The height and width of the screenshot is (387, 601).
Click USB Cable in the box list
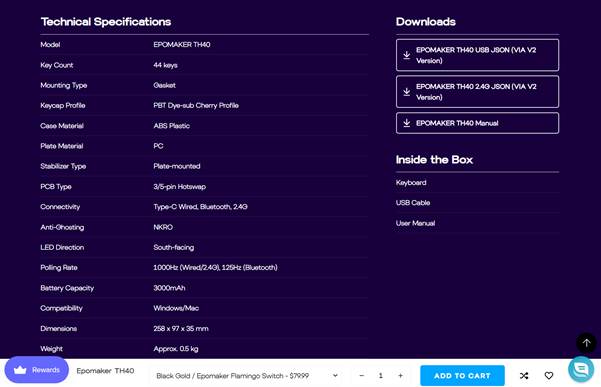pos(413,203)
